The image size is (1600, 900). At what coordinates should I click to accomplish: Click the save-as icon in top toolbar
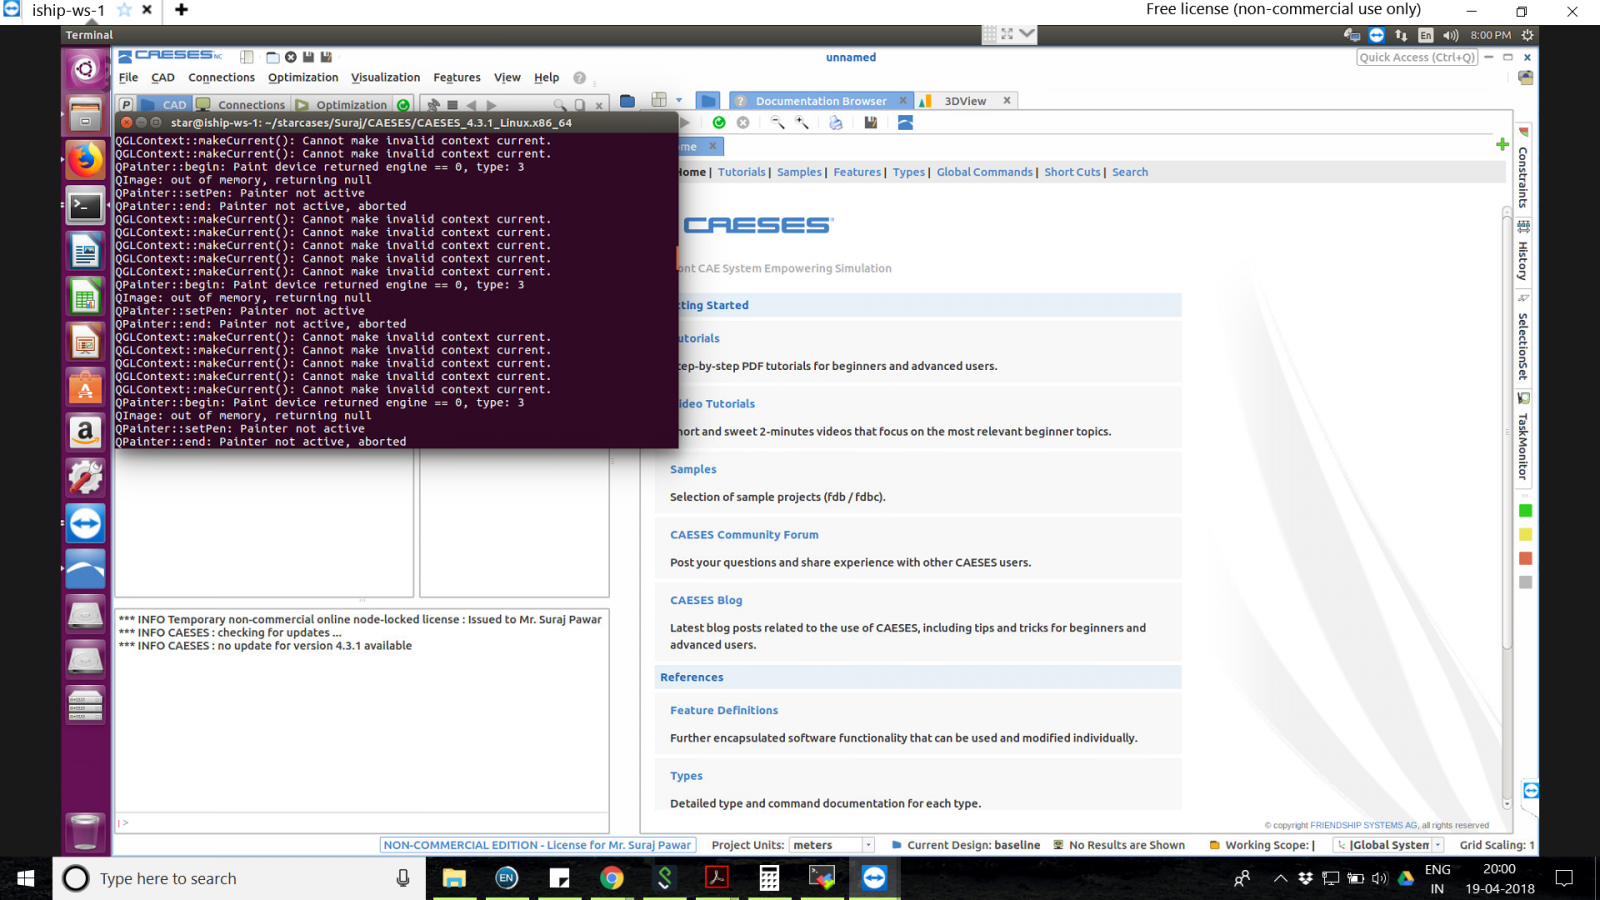click(326, 57)
